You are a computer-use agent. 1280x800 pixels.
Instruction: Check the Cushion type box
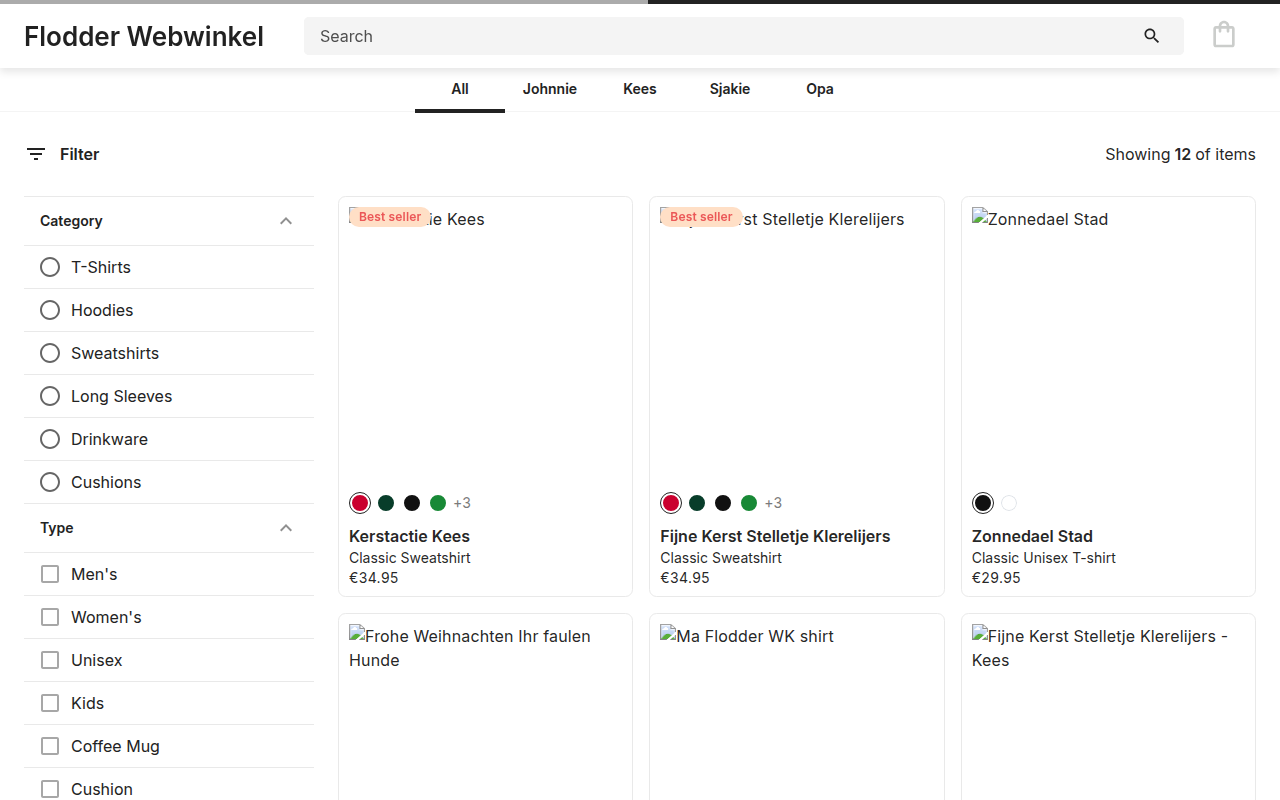tap(50, 789)
